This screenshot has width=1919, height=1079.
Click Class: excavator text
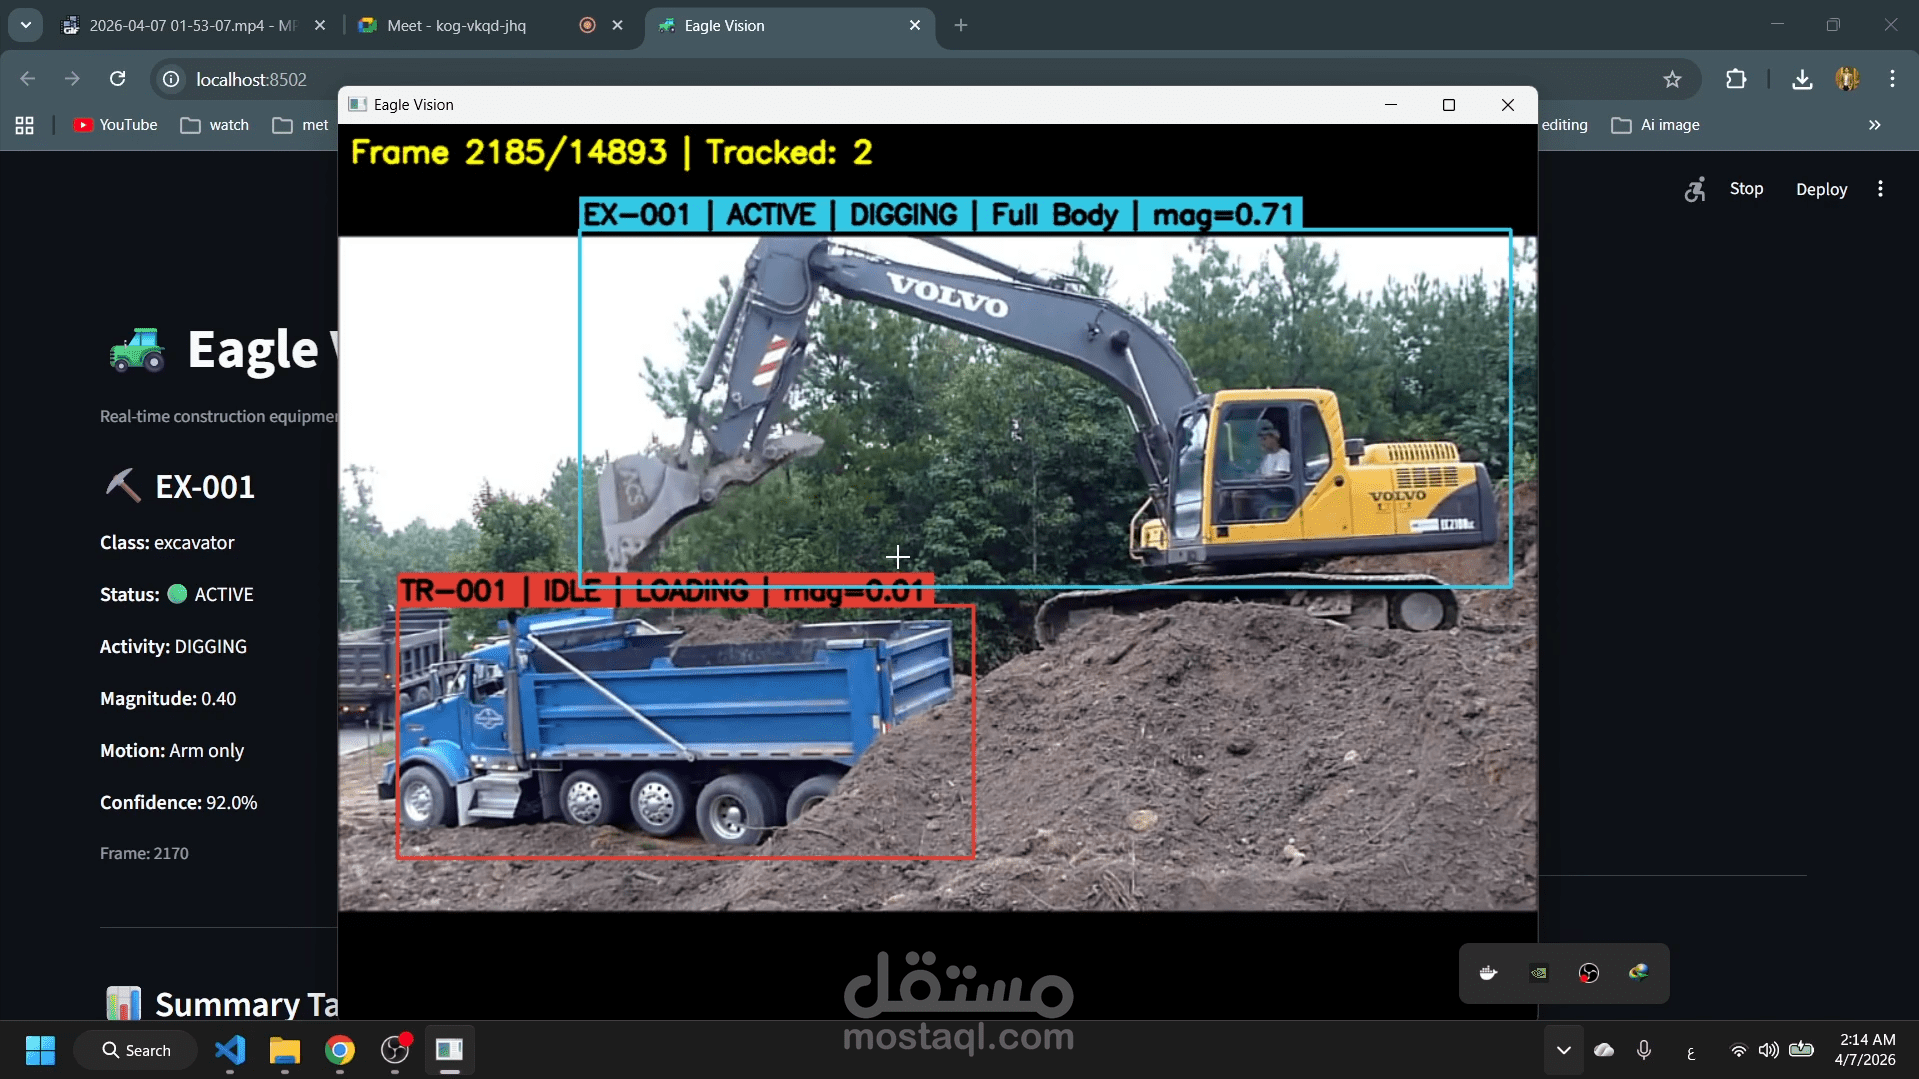[x=167, y=542]
